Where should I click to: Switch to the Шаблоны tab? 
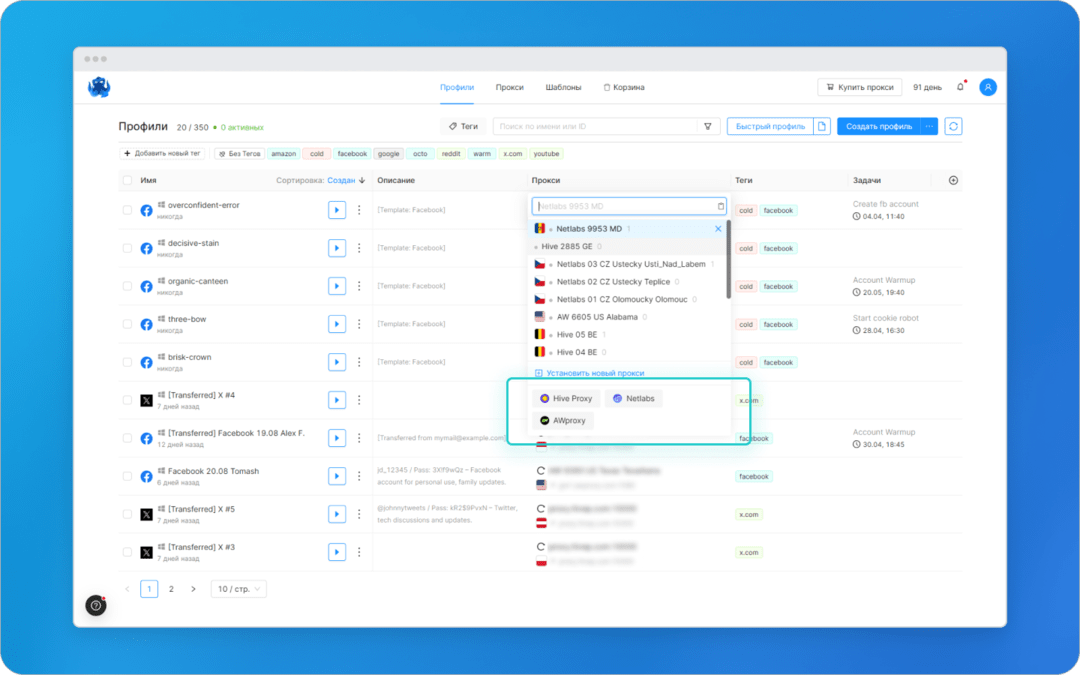[563, 87]
